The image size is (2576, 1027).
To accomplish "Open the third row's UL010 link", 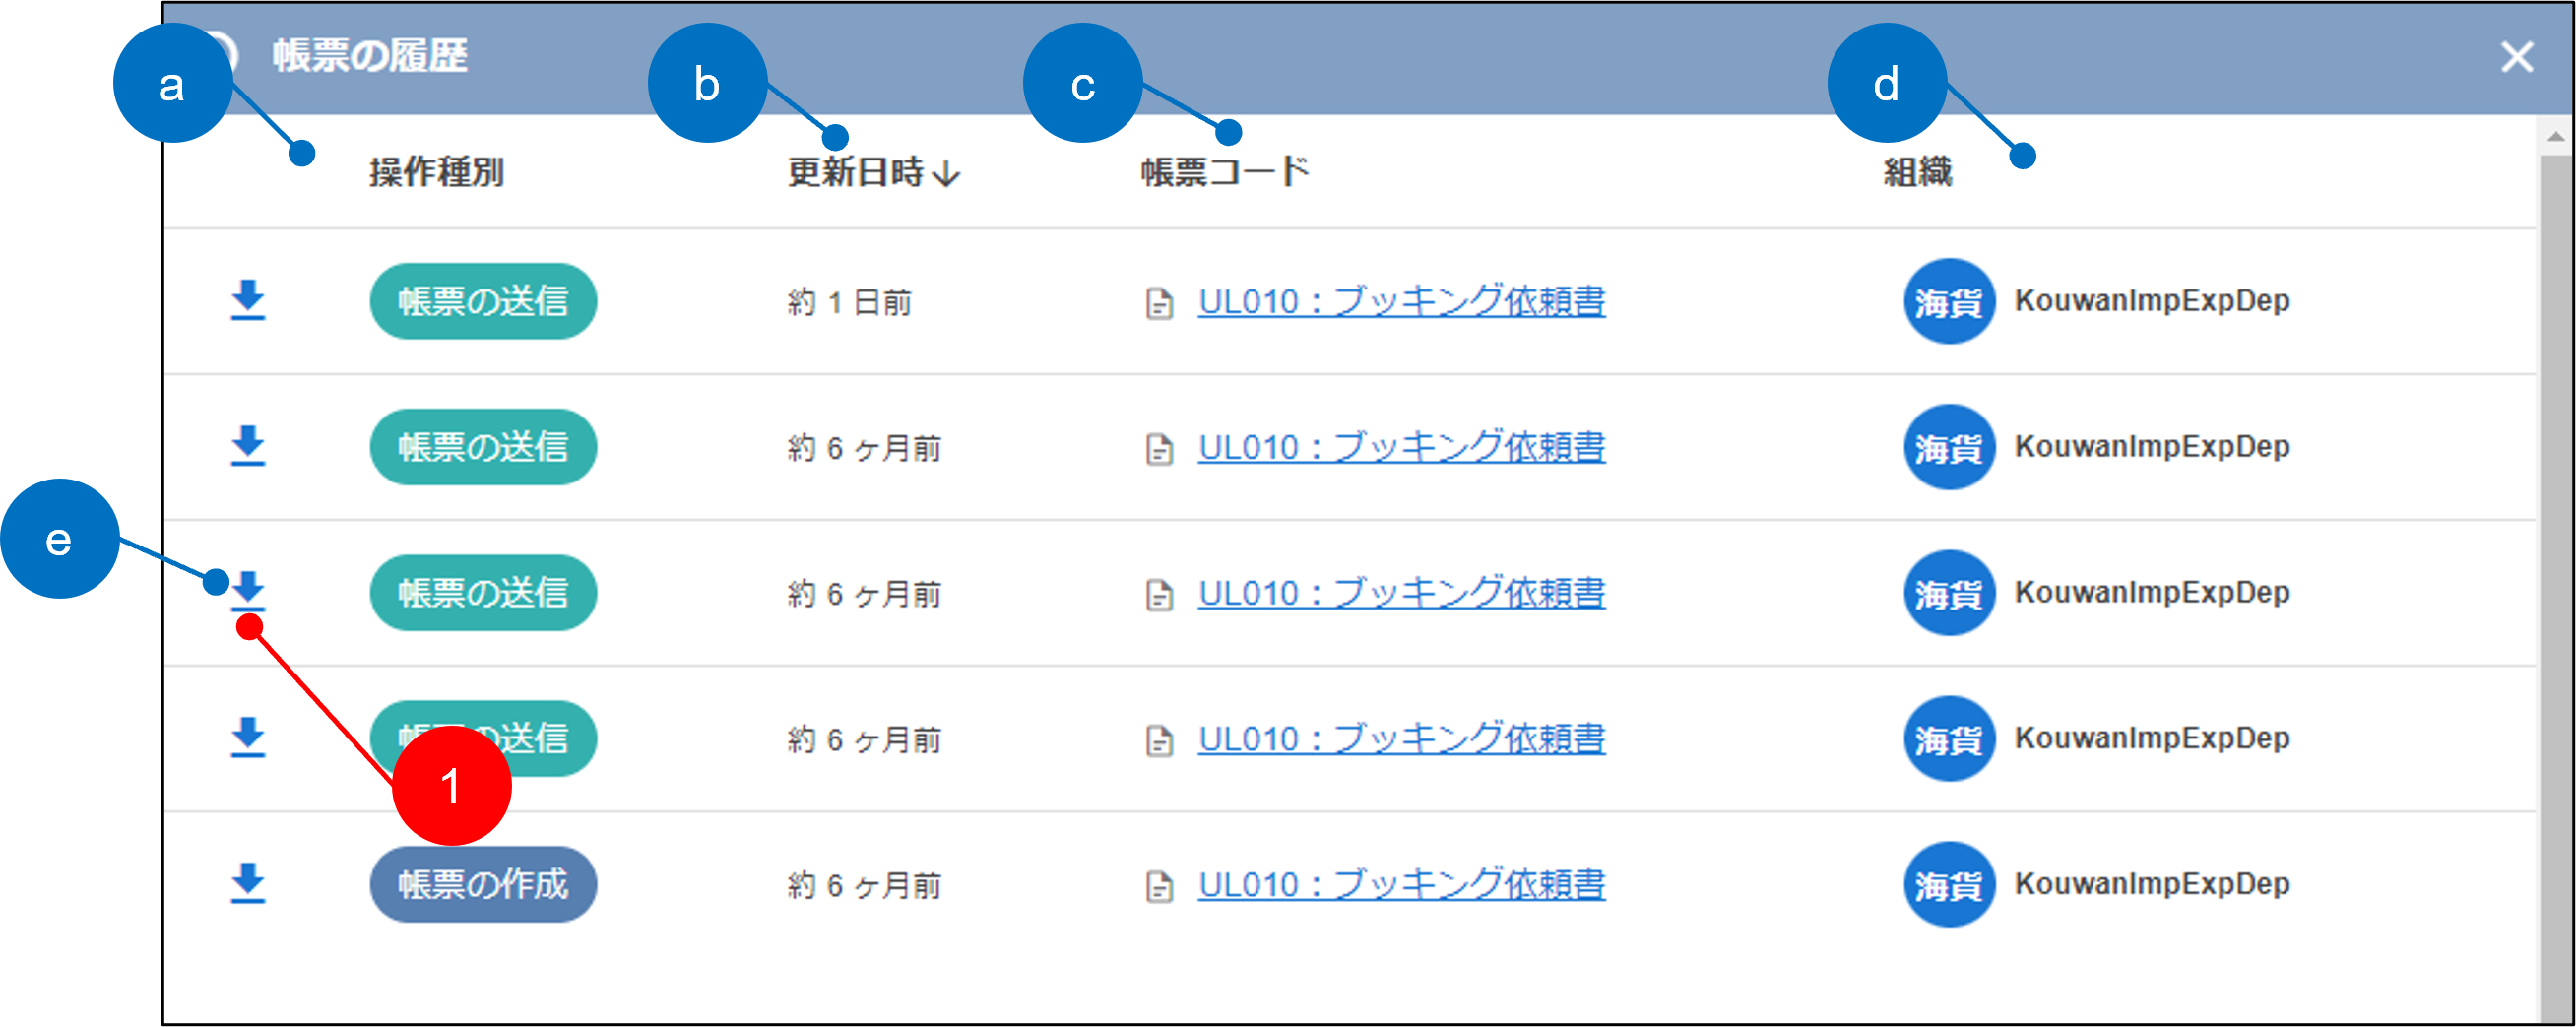I will click(x=1401, y=593).
